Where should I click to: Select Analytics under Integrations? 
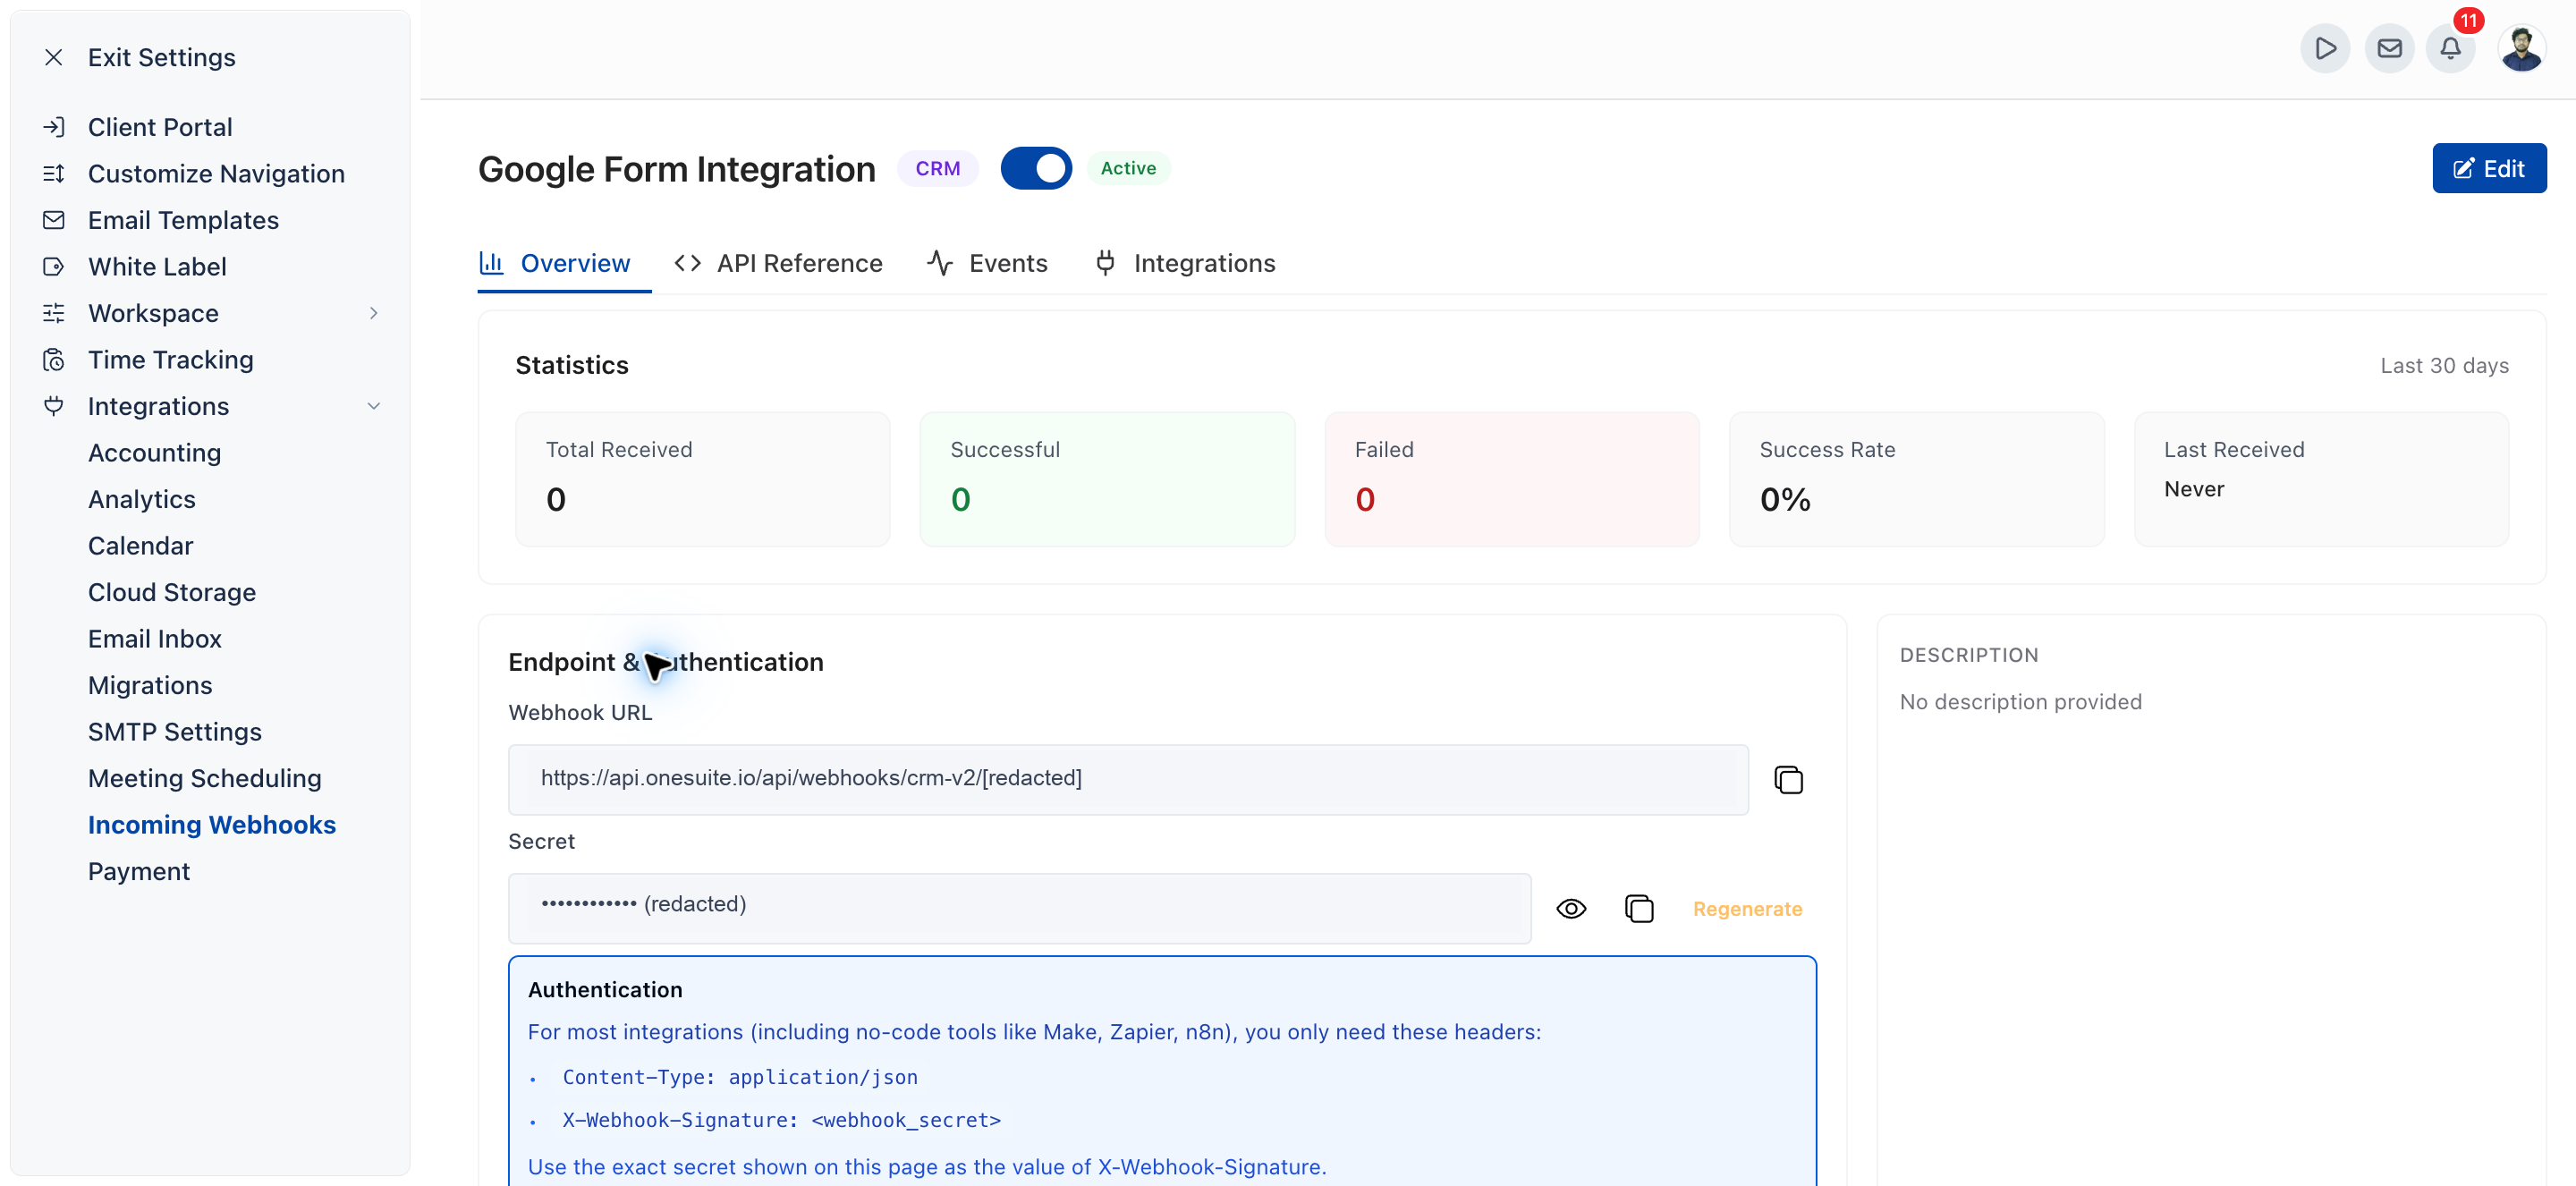tap(141, 499)
